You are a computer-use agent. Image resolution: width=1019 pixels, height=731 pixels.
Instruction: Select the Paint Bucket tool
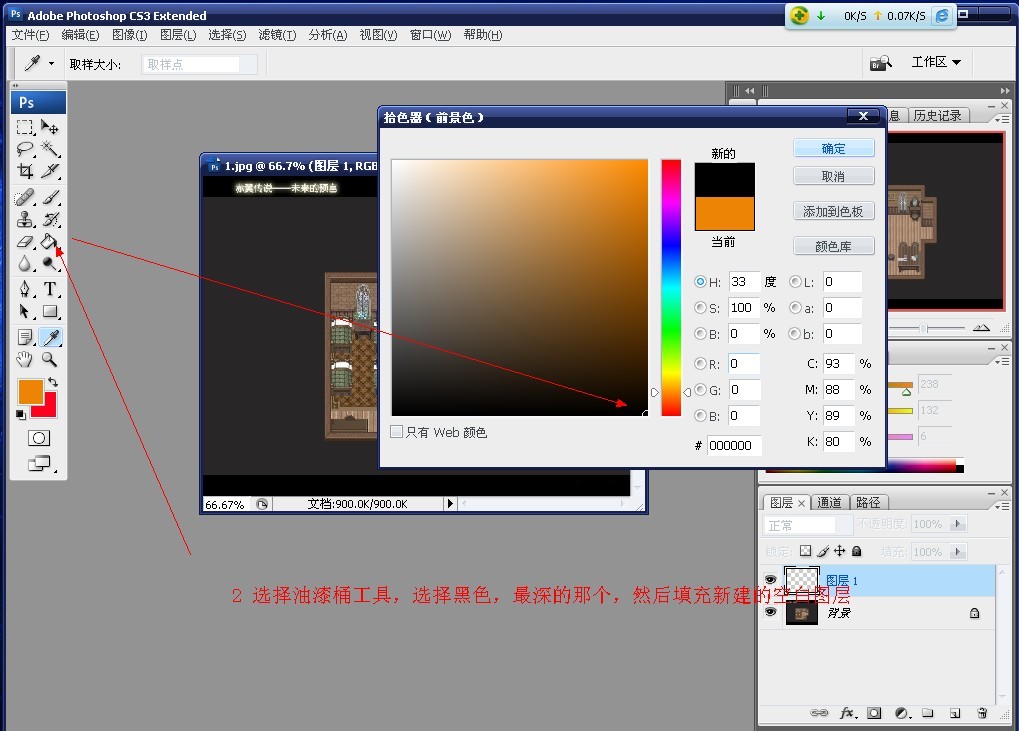49,242
